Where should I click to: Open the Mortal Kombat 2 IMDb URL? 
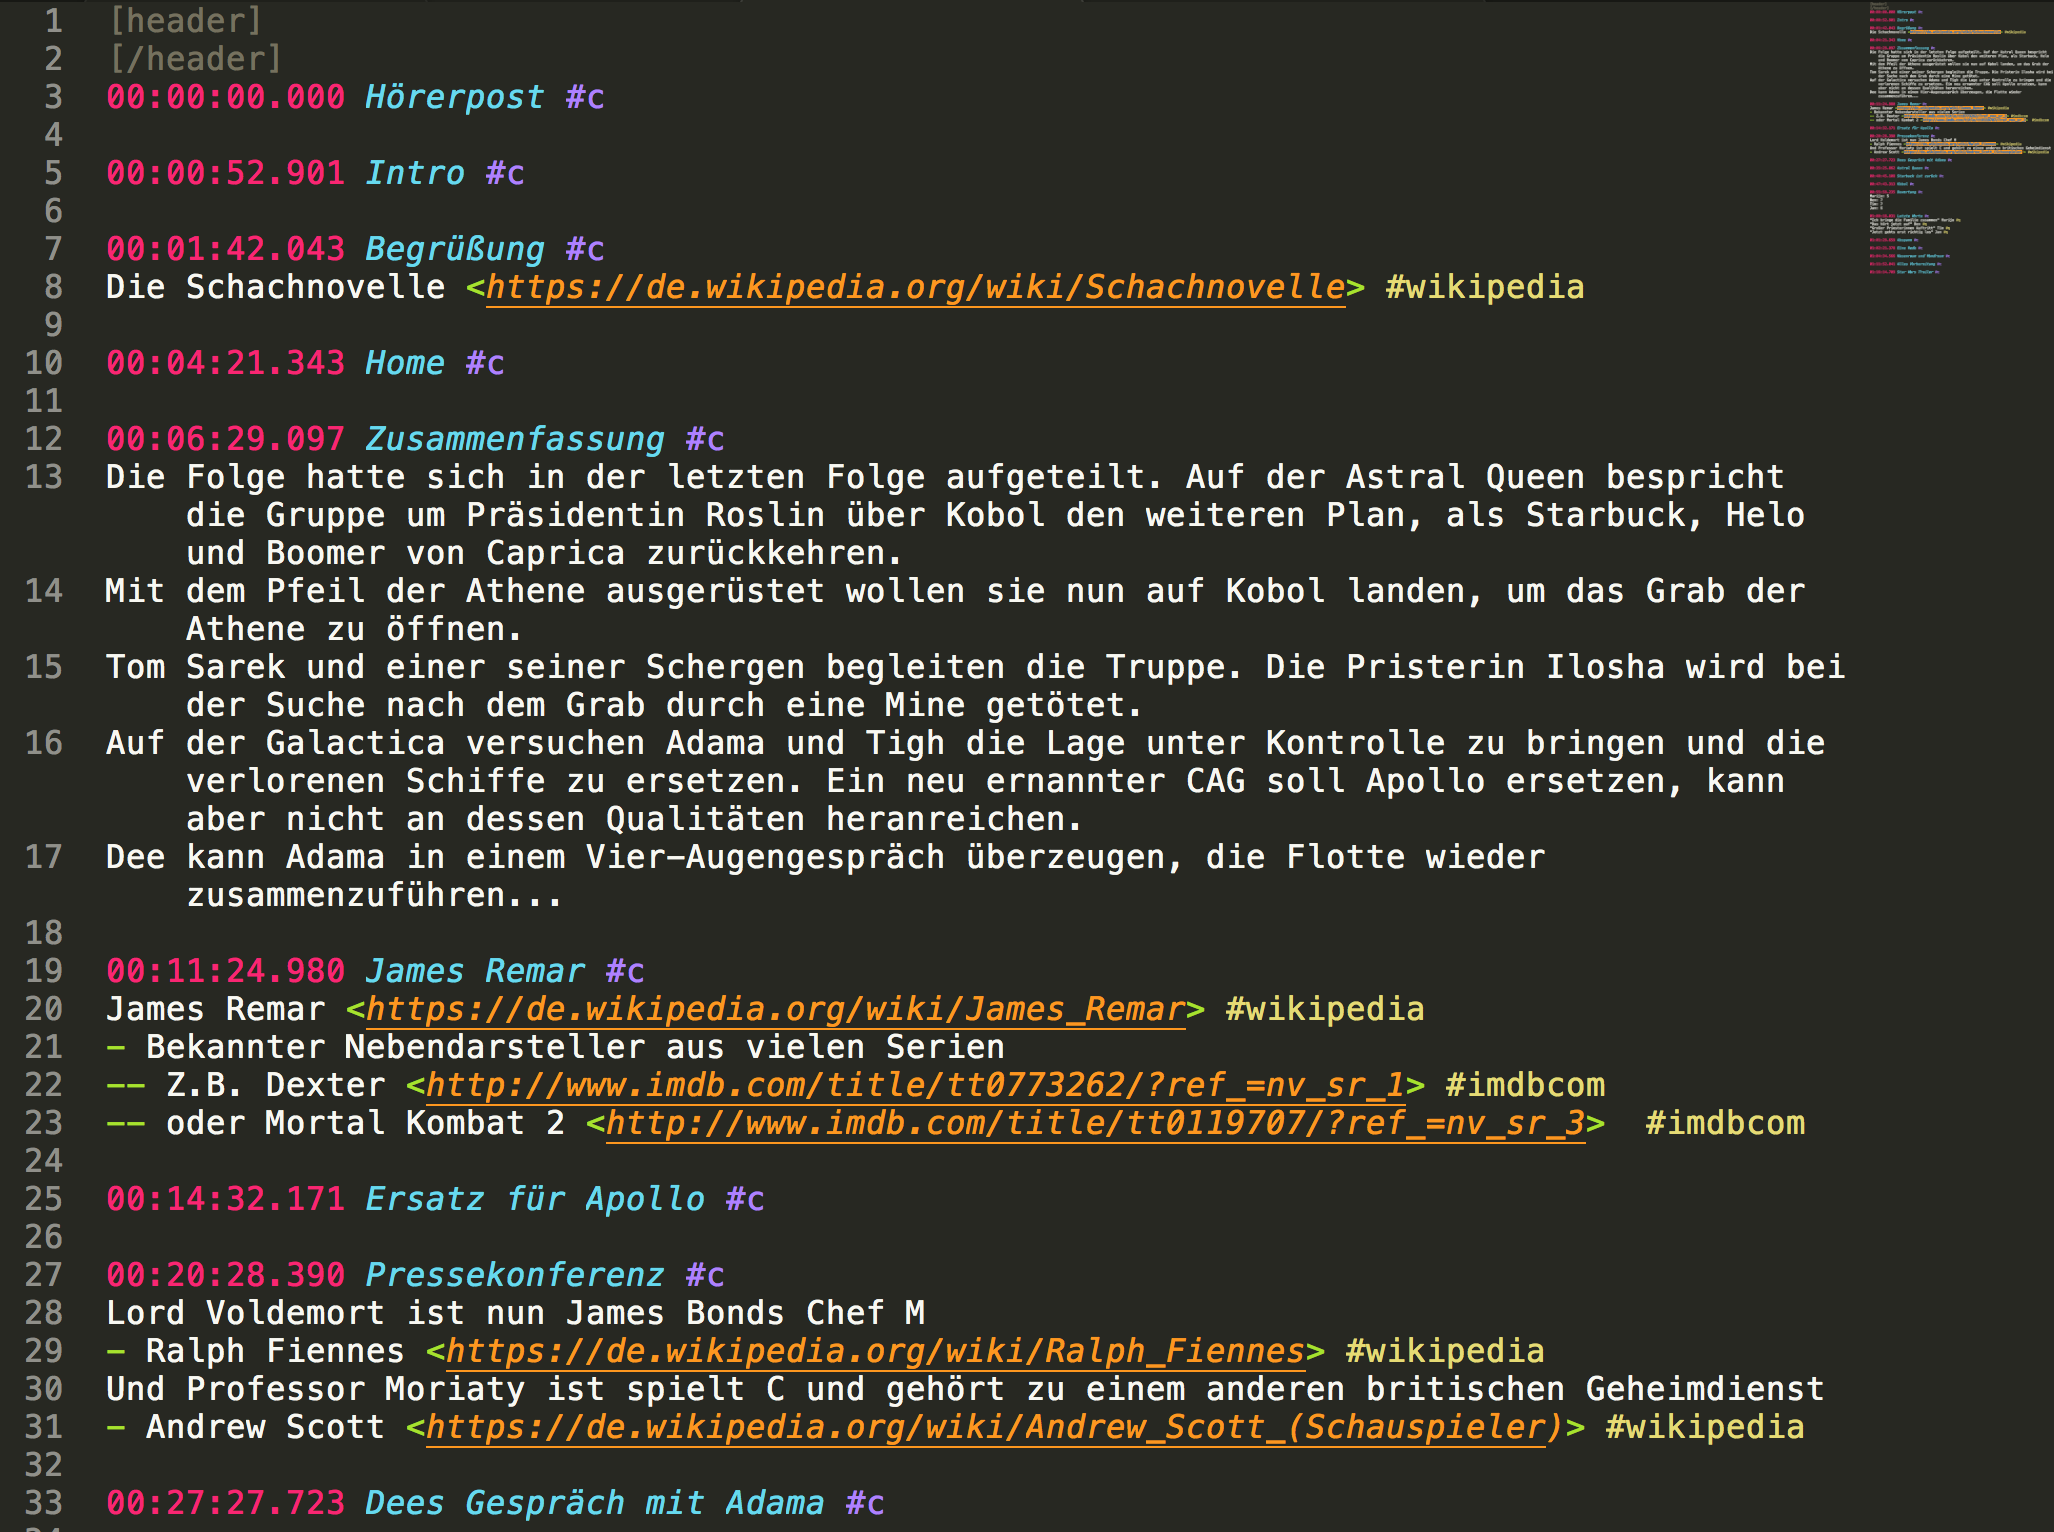[1095, 1124]
